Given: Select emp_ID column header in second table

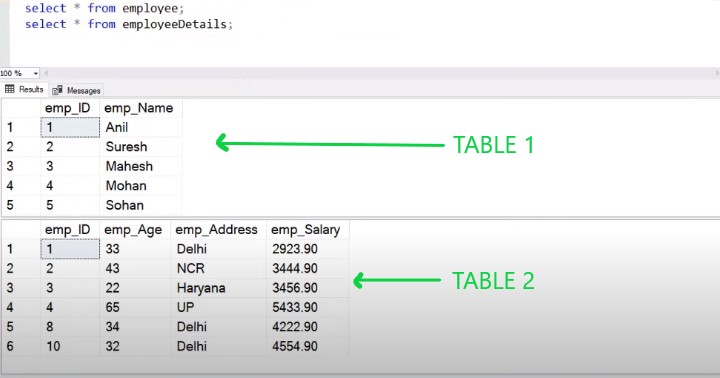Looking at the screenshot, I should pyautogui.click(x=70, y=230).
